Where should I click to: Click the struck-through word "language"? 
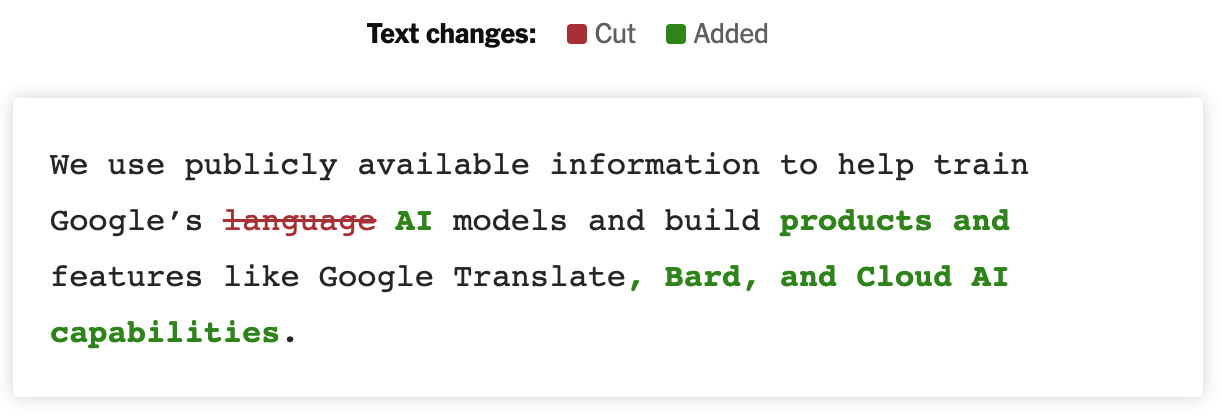(300, 220)
